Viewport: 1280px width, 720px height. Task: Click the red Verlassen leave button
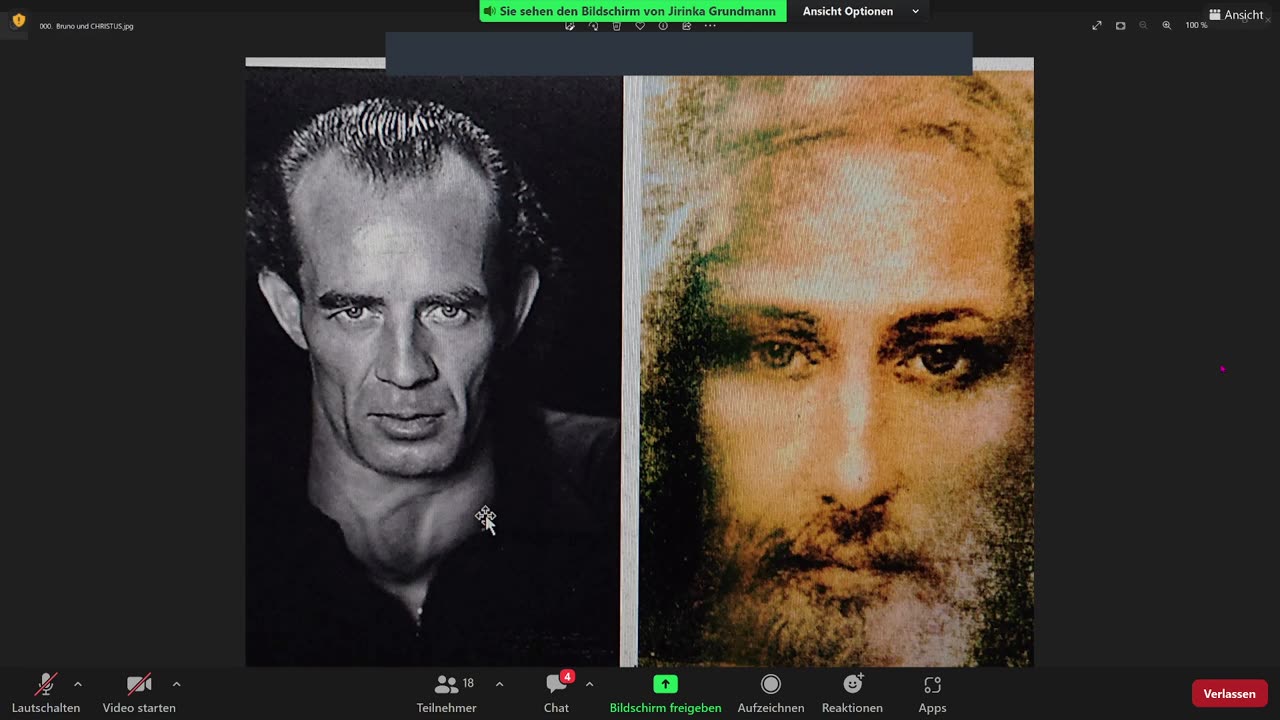point(1229,693)
